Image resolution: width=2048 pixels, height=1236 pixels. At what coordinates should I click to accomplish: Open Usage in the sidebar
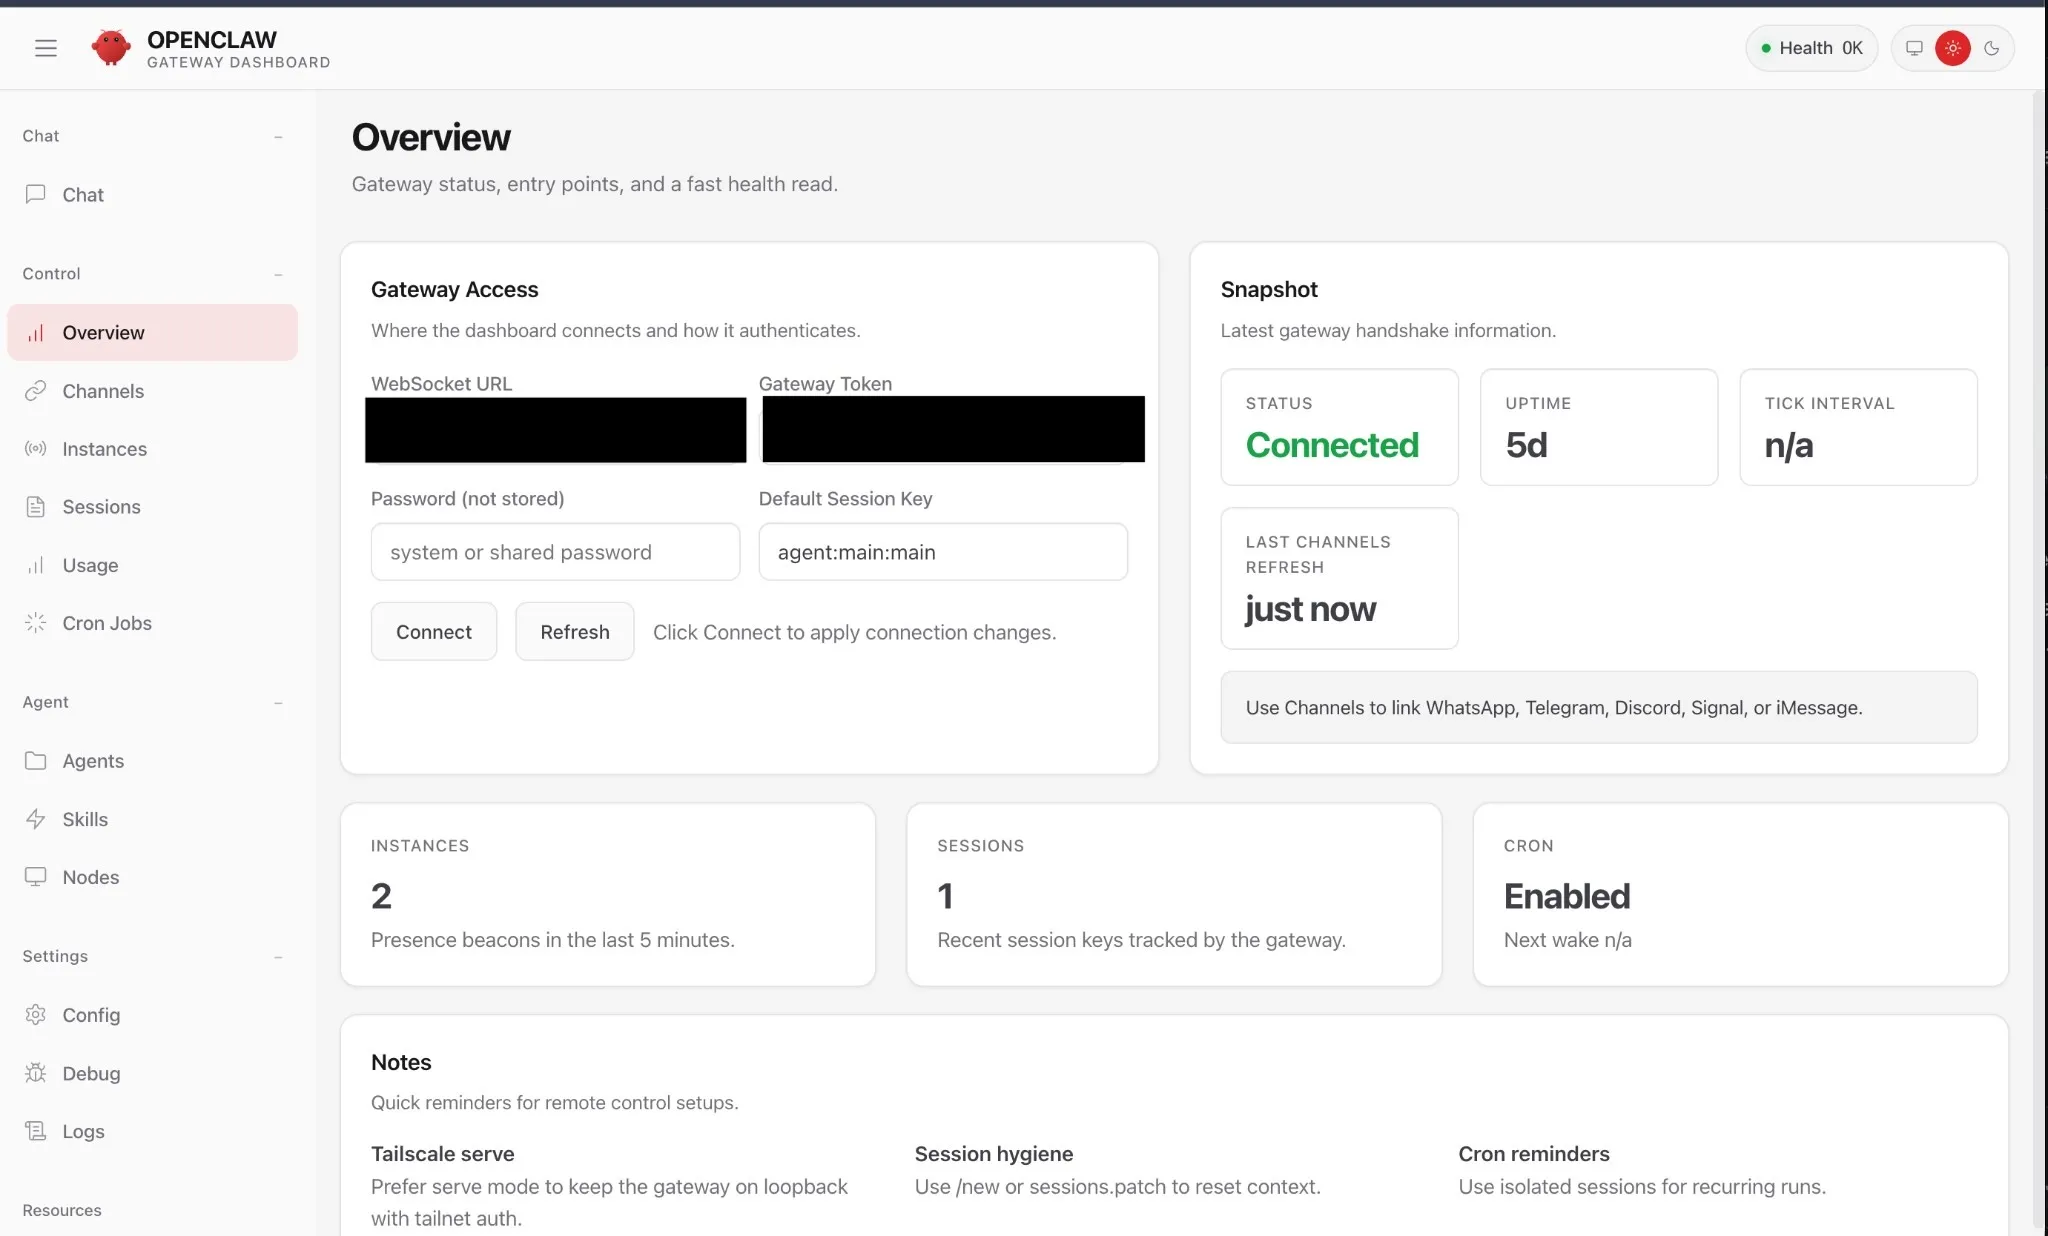152,565
